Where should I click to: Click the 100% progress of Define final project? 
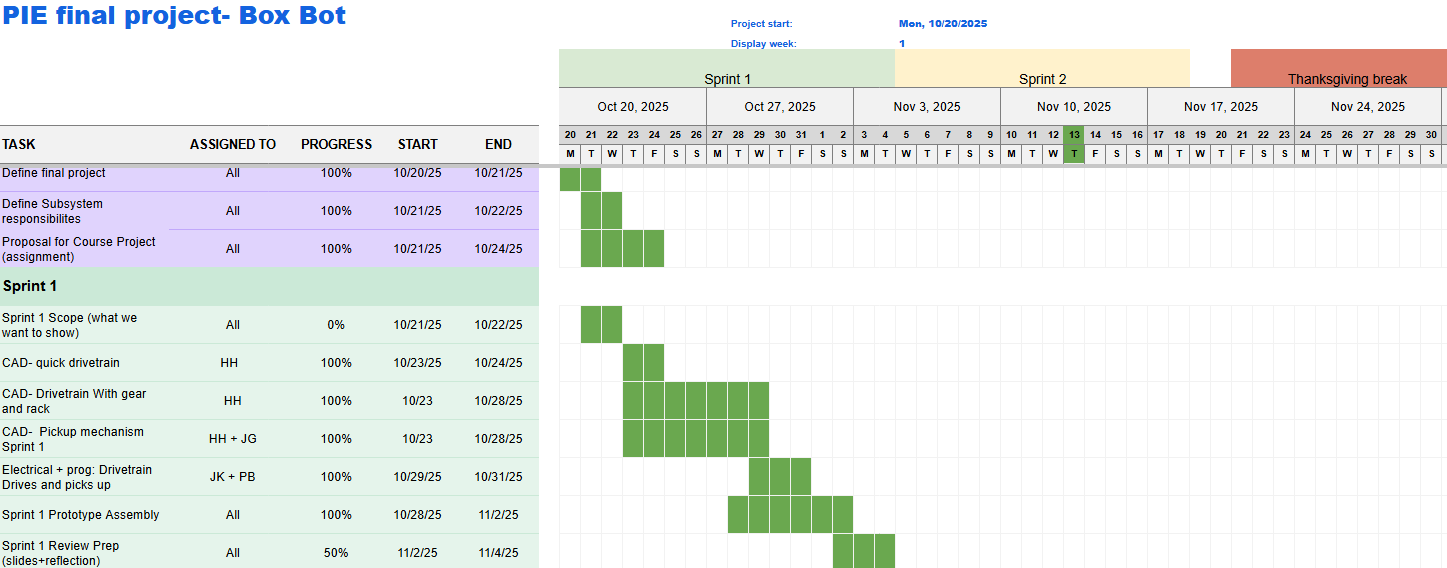tap(336, 173)
